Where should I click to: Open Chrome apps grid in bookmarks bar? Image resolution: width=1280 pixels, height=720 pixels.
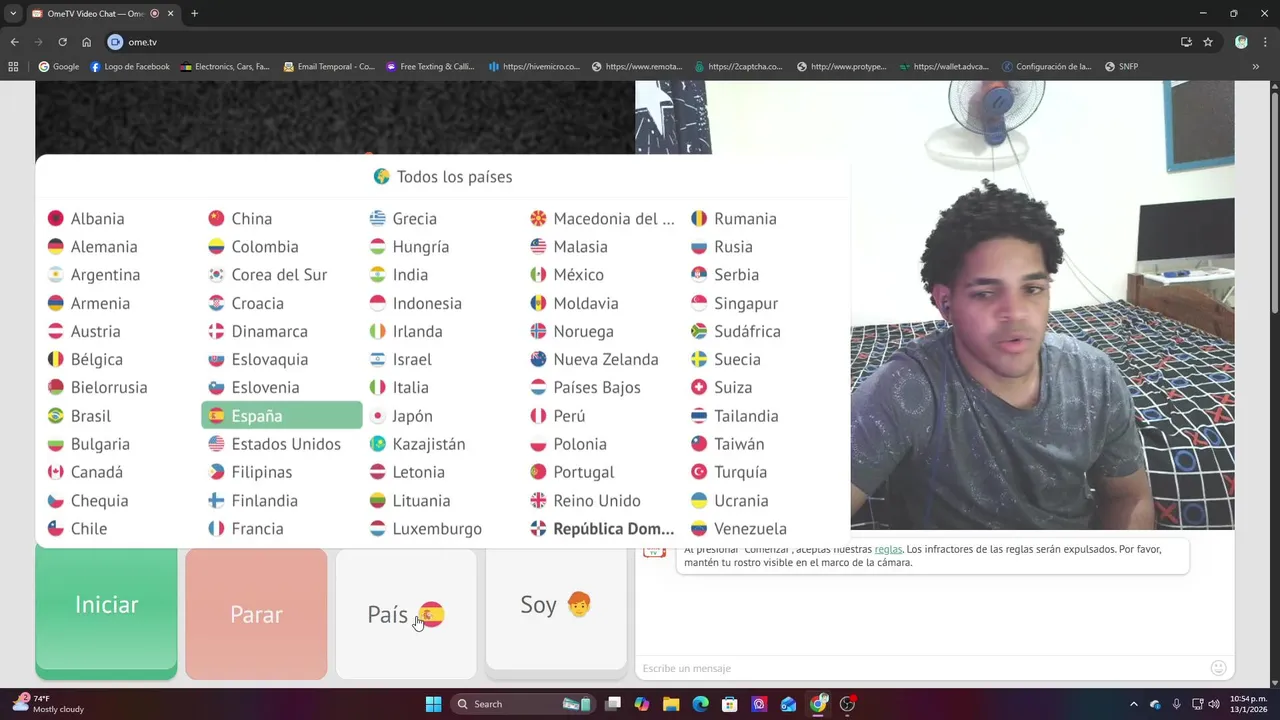(13, 67)
